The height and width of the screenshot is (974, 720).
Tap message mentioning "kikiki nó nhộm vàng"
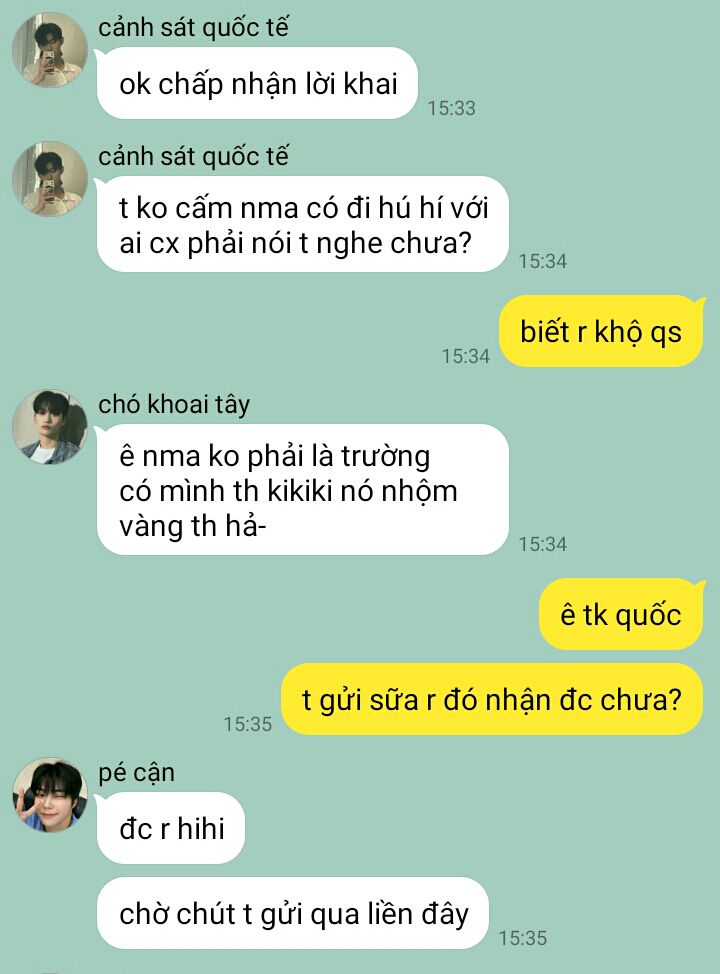[303, 490]
